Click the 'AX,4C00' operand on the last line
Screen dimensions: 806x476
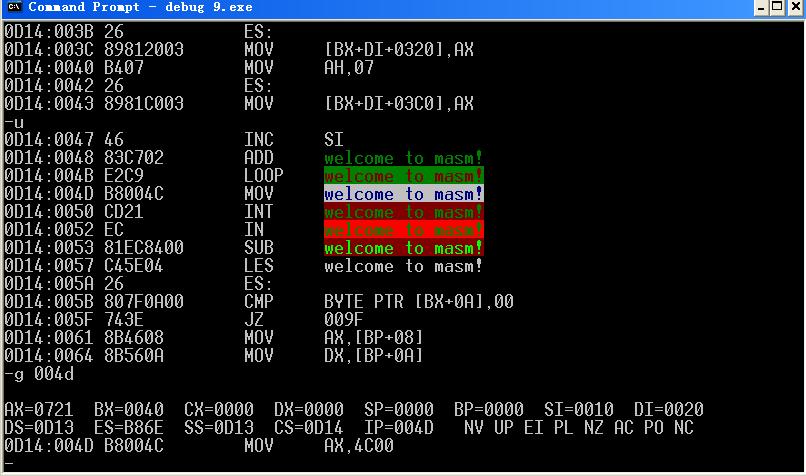[x=359, y=446]
